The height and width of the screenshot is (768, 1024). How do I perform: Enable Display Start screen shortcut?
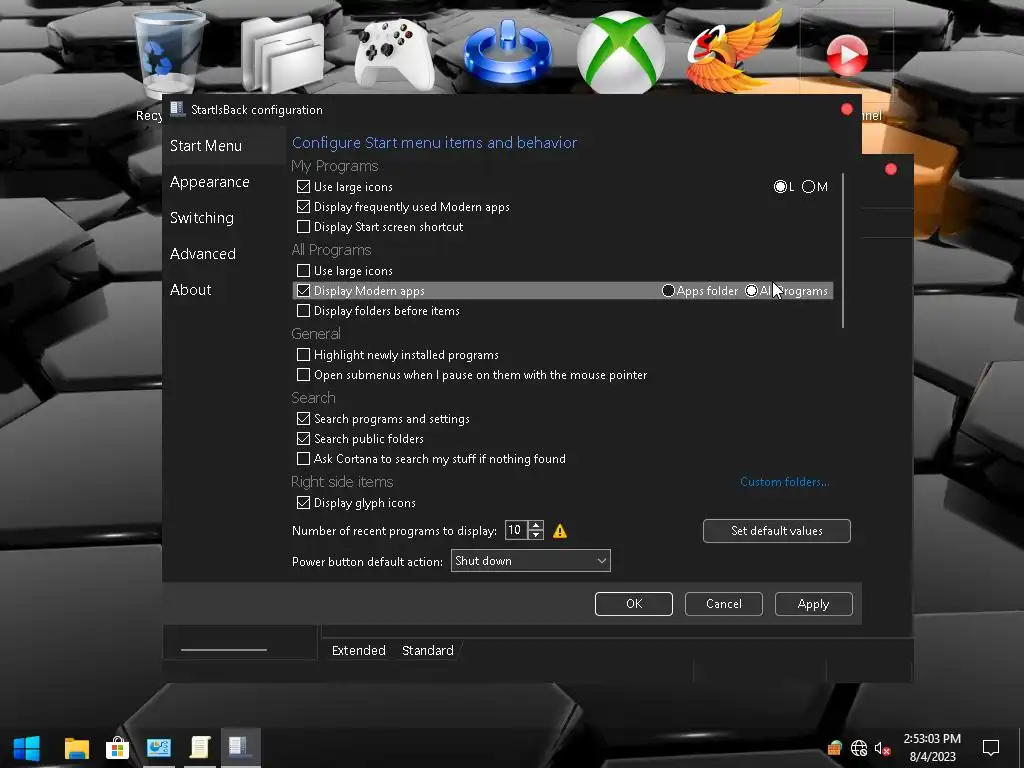click(x=303, y=227)
